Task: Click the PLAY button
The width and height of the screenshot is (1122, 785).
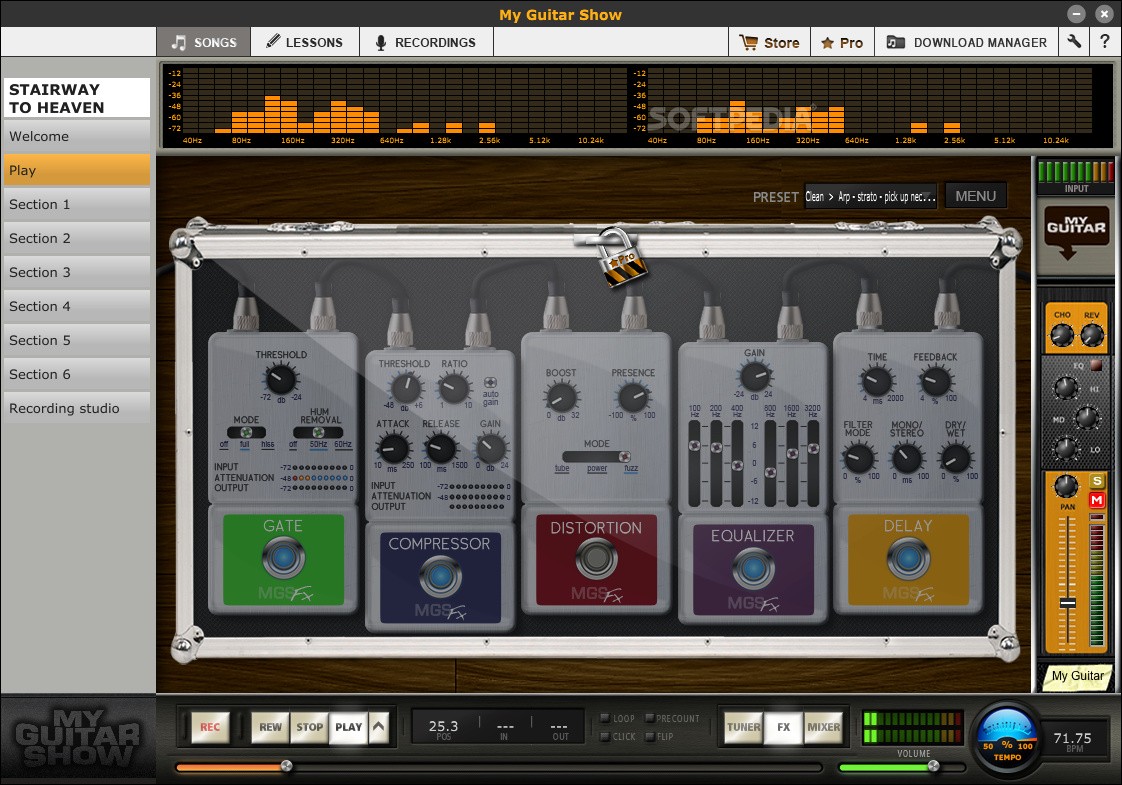Action: [x=348, y=727]
